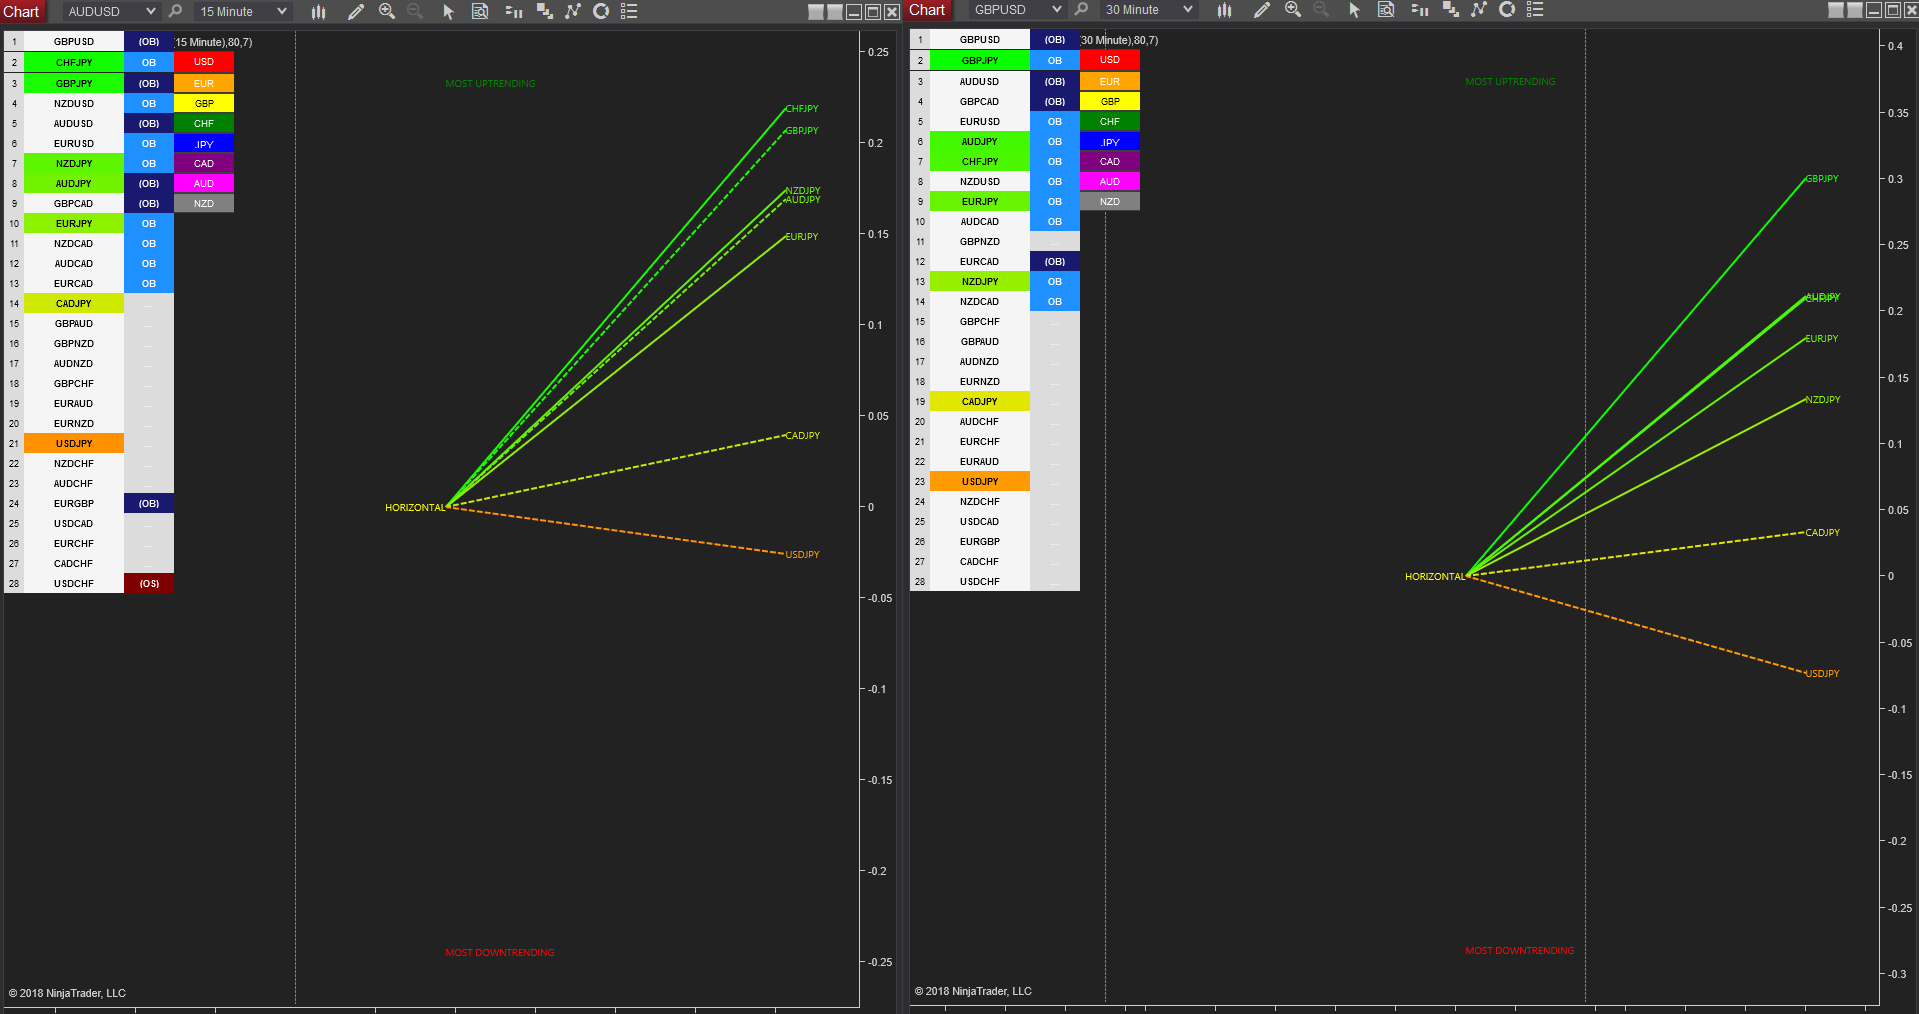The width and height of the screenshot is (1919, 1014).
Task: Select cursor pointer tool in GBPUSD chart
Action: [1354, 9]
